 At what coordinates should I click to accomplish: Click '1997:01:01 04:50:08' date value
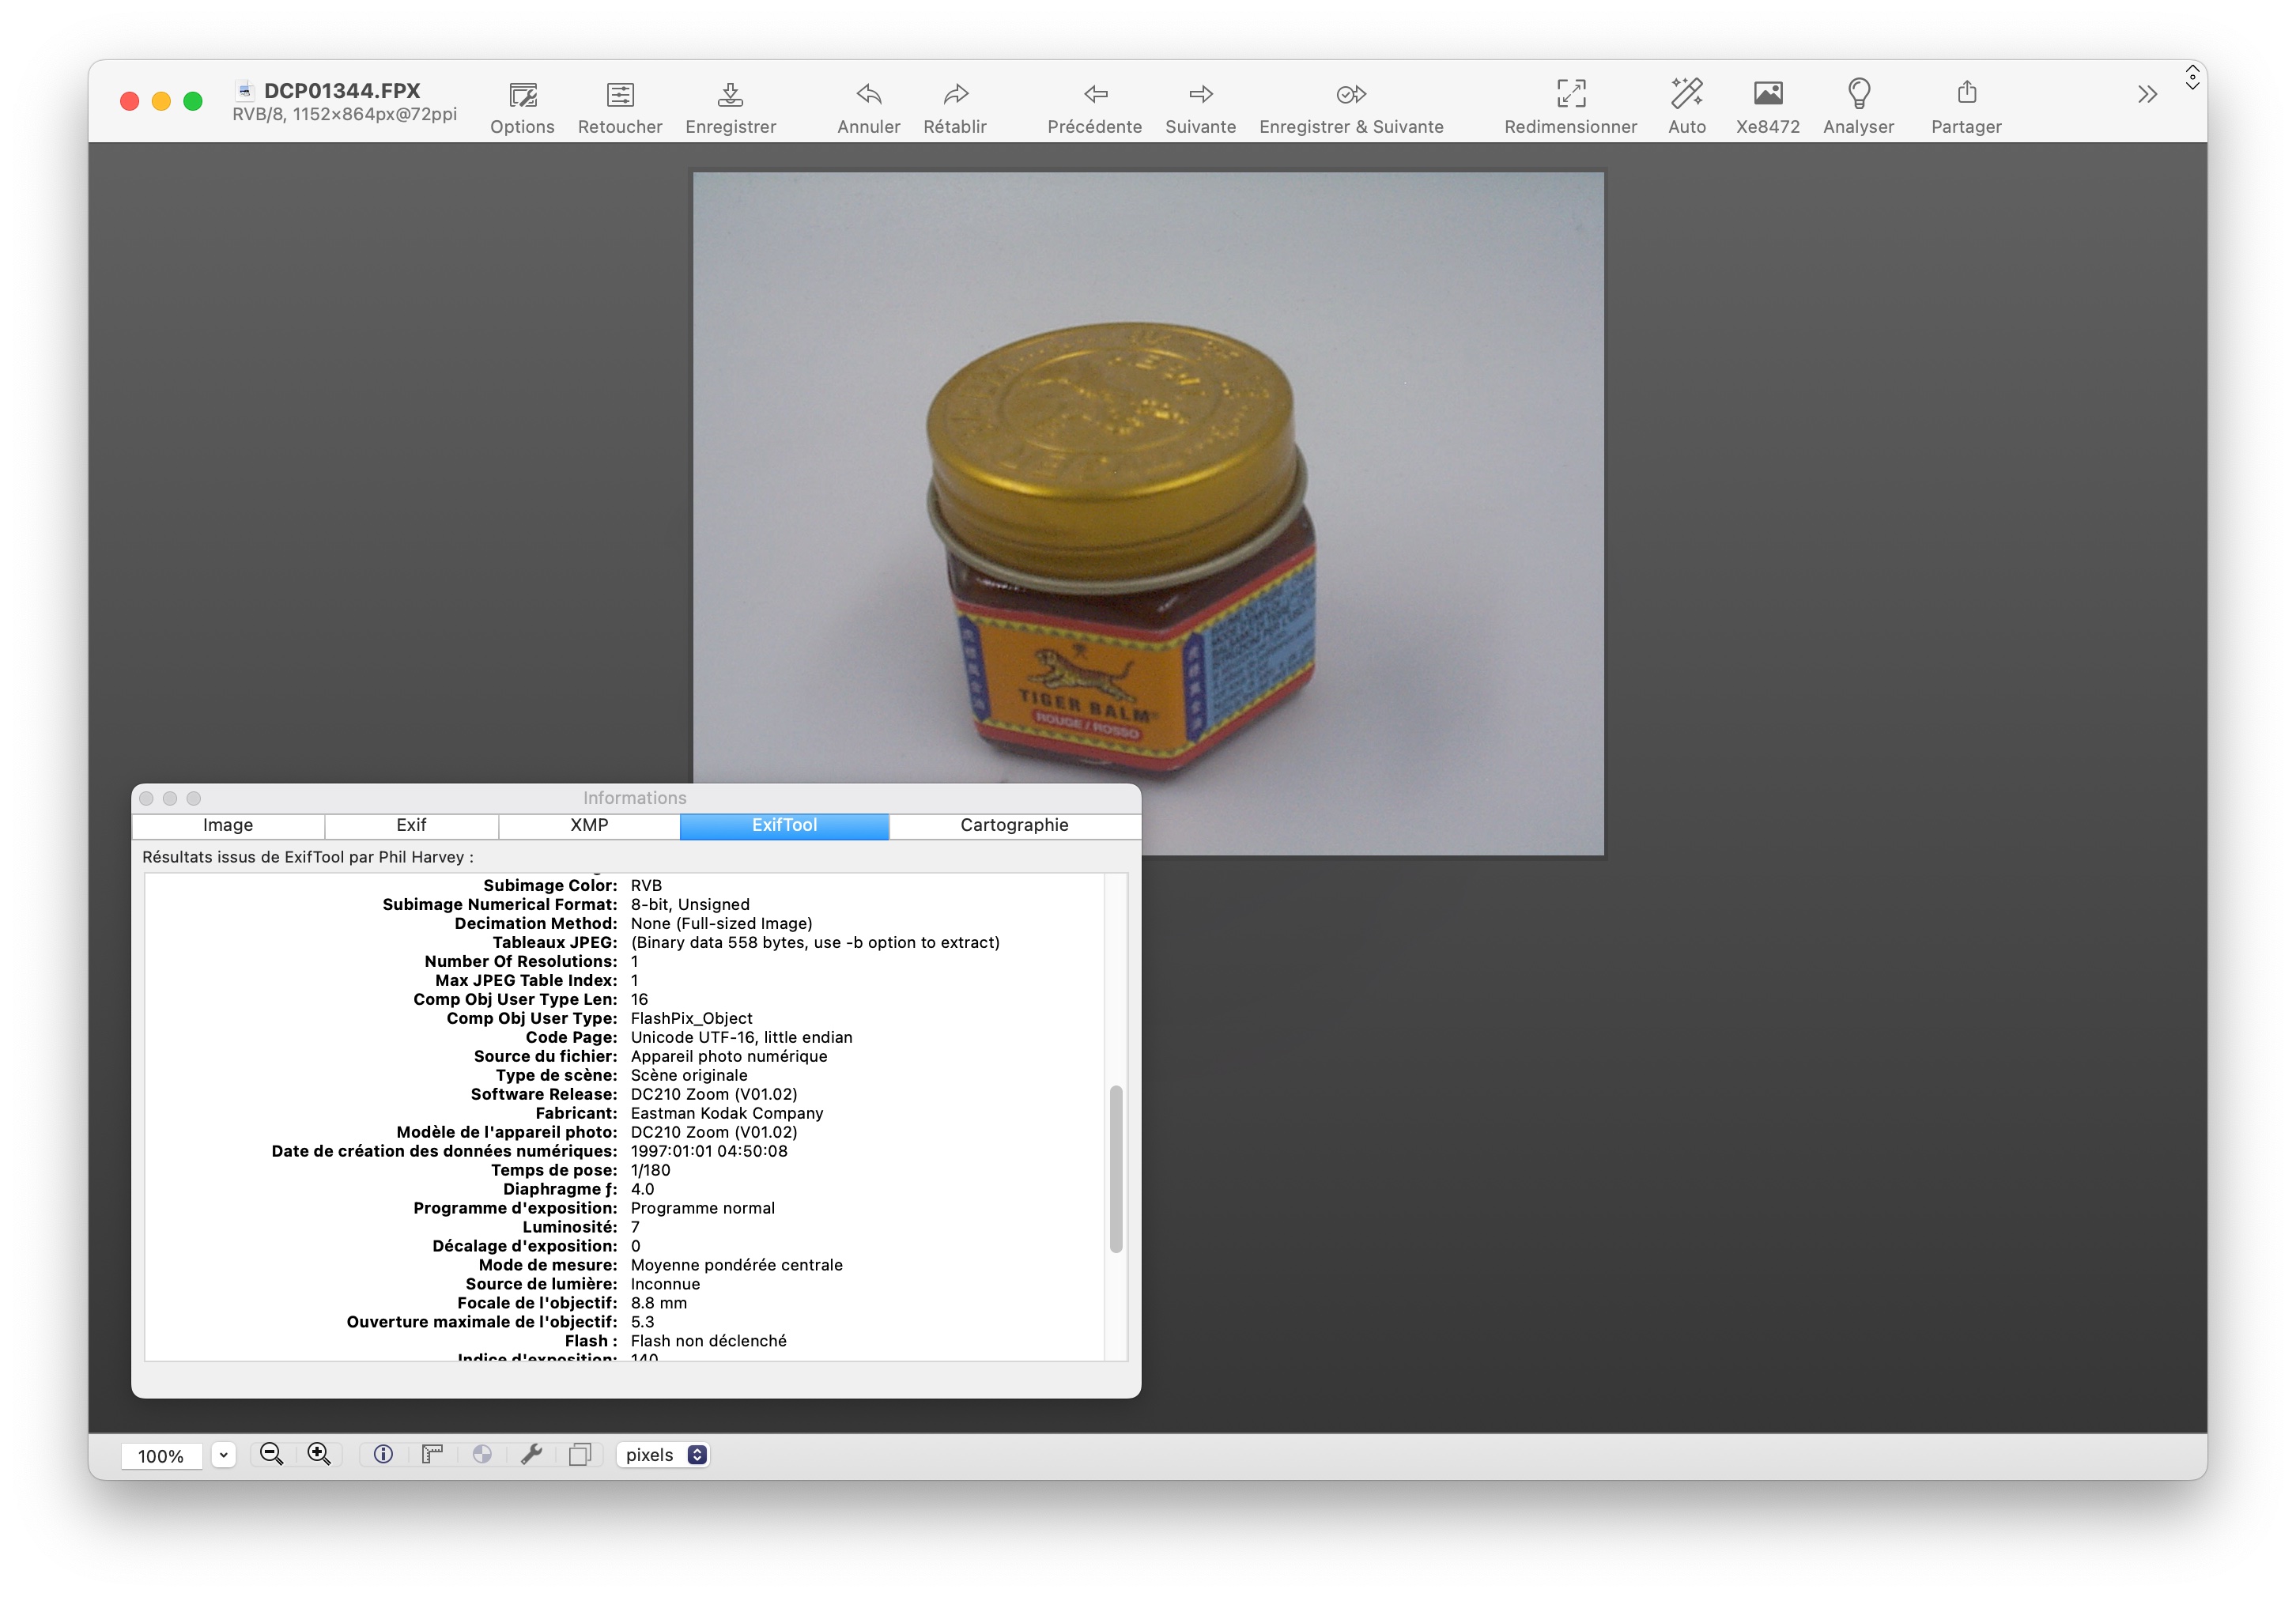click(x=709, y=1151)
